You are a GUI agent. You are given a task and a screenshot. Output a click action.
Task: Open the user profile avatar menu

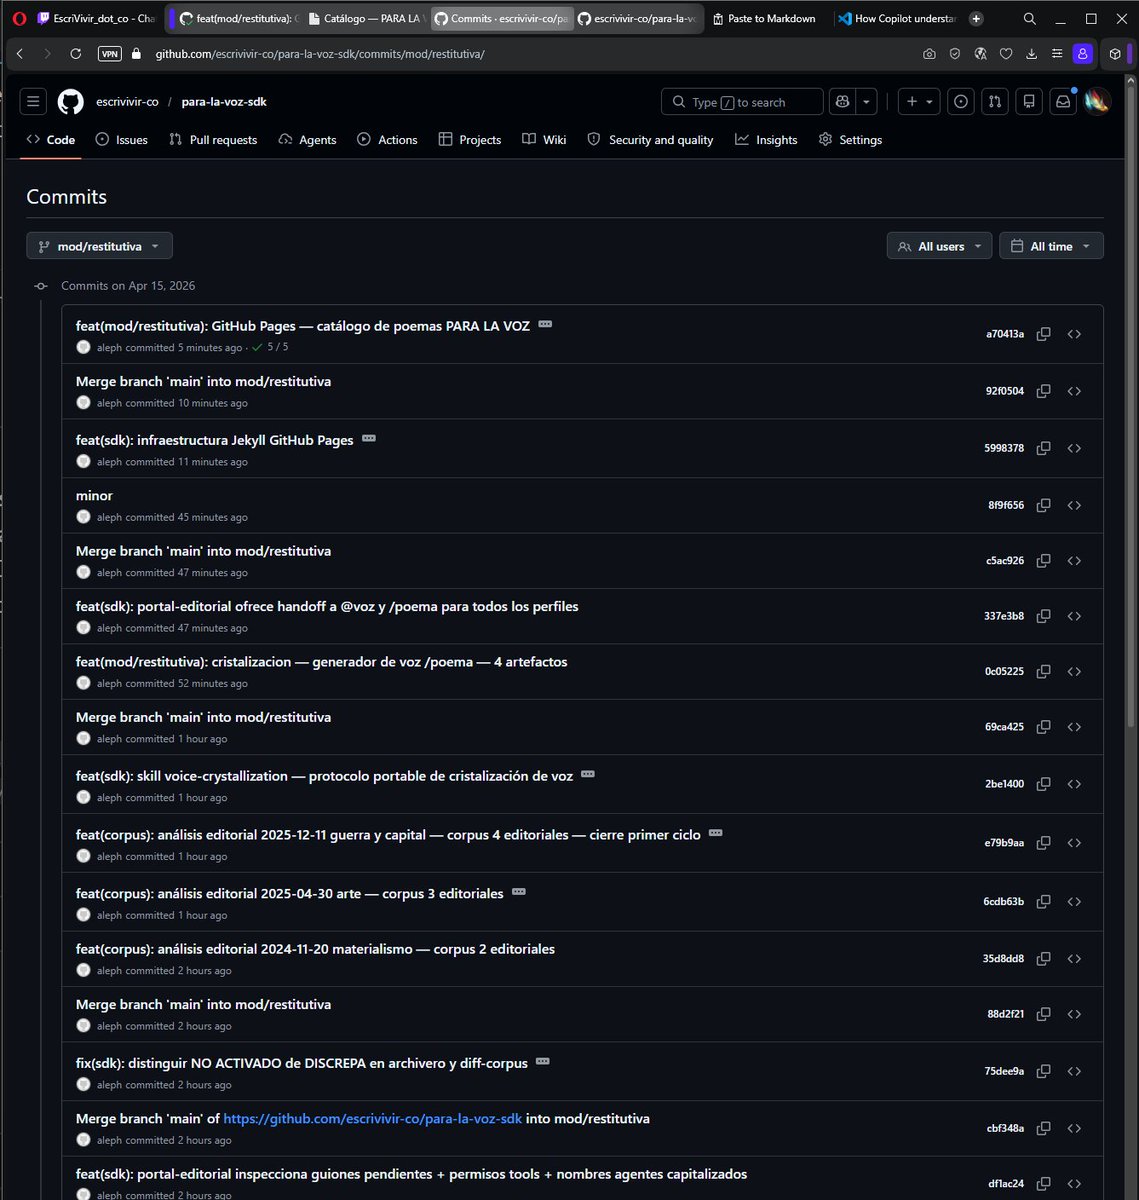(1097, 101)
